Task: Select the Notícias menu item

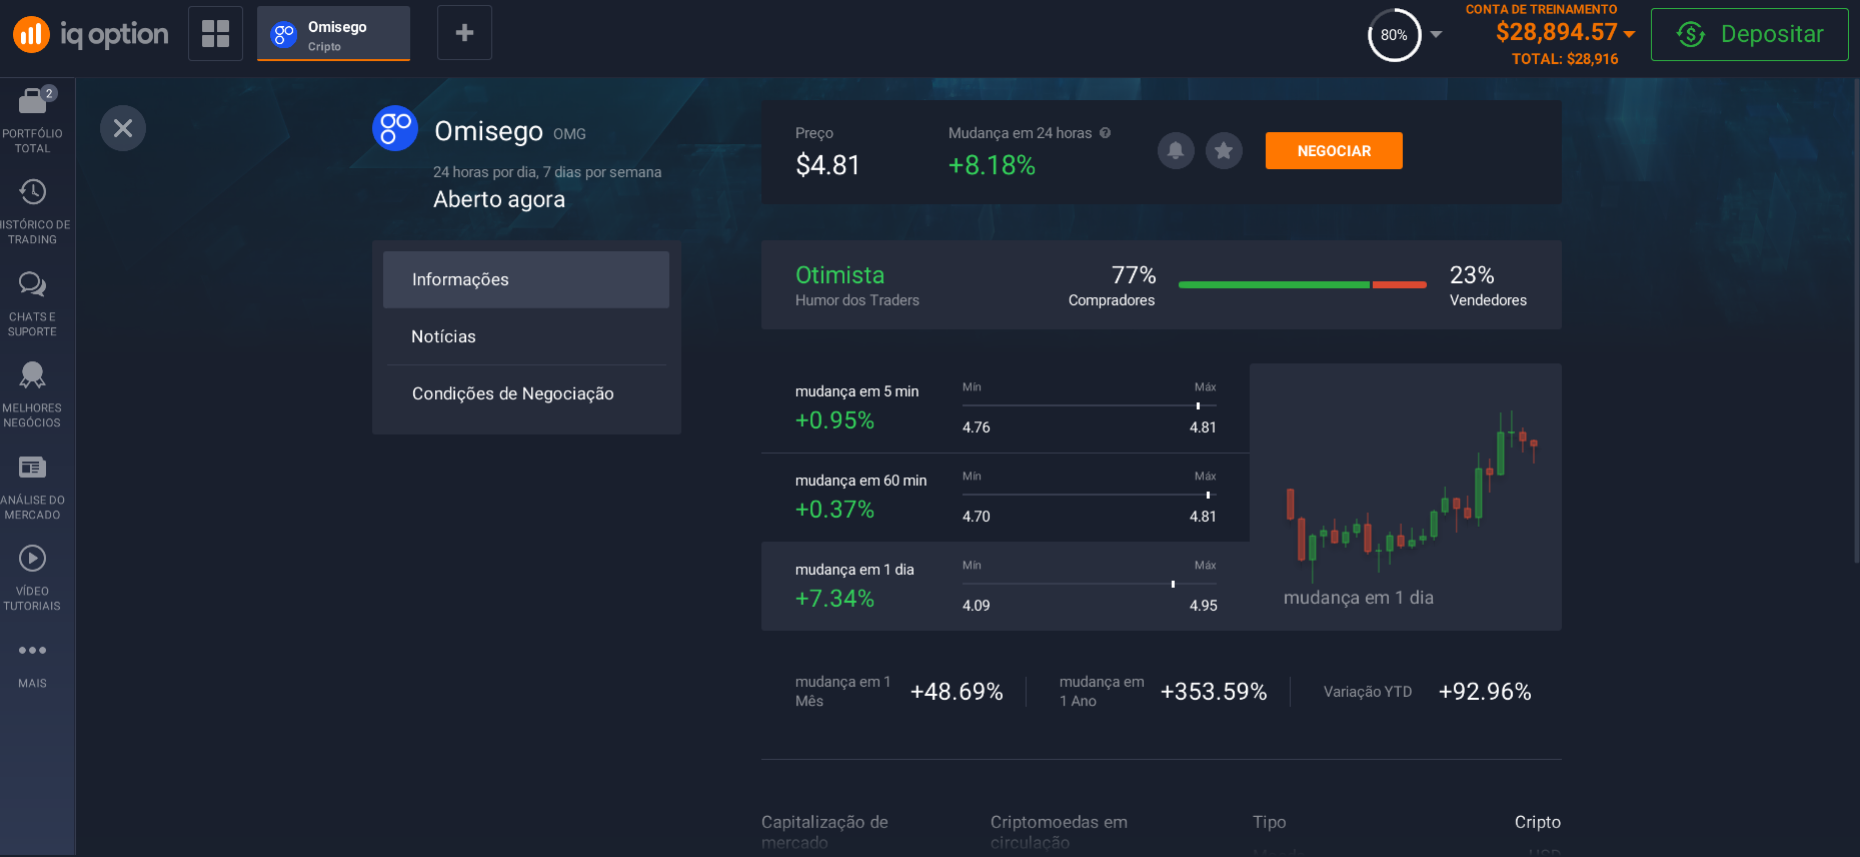Action: click(526, 336)
